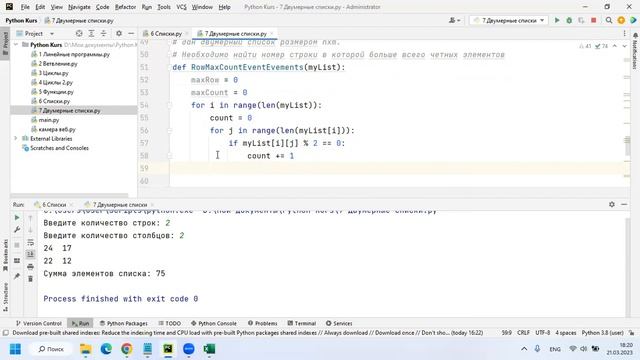Run the current configuration from top toolbar
This screenshot has width=640, height=360.
[557, 20]
